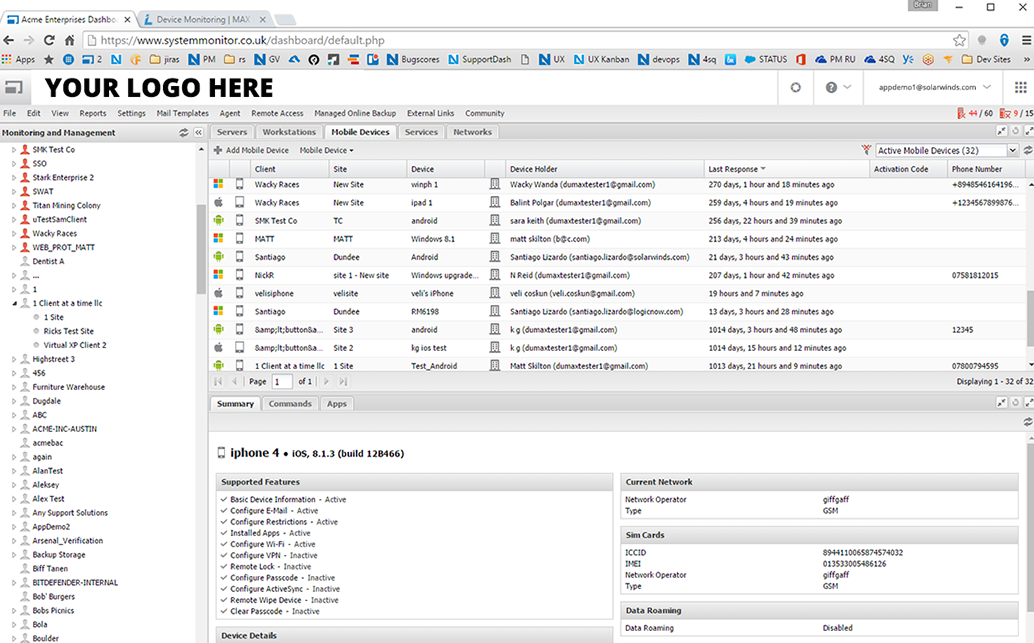The width and height of the screenshot is (1034, 643).
Task: Go to next page in device list
Action: tap(326, 381)
